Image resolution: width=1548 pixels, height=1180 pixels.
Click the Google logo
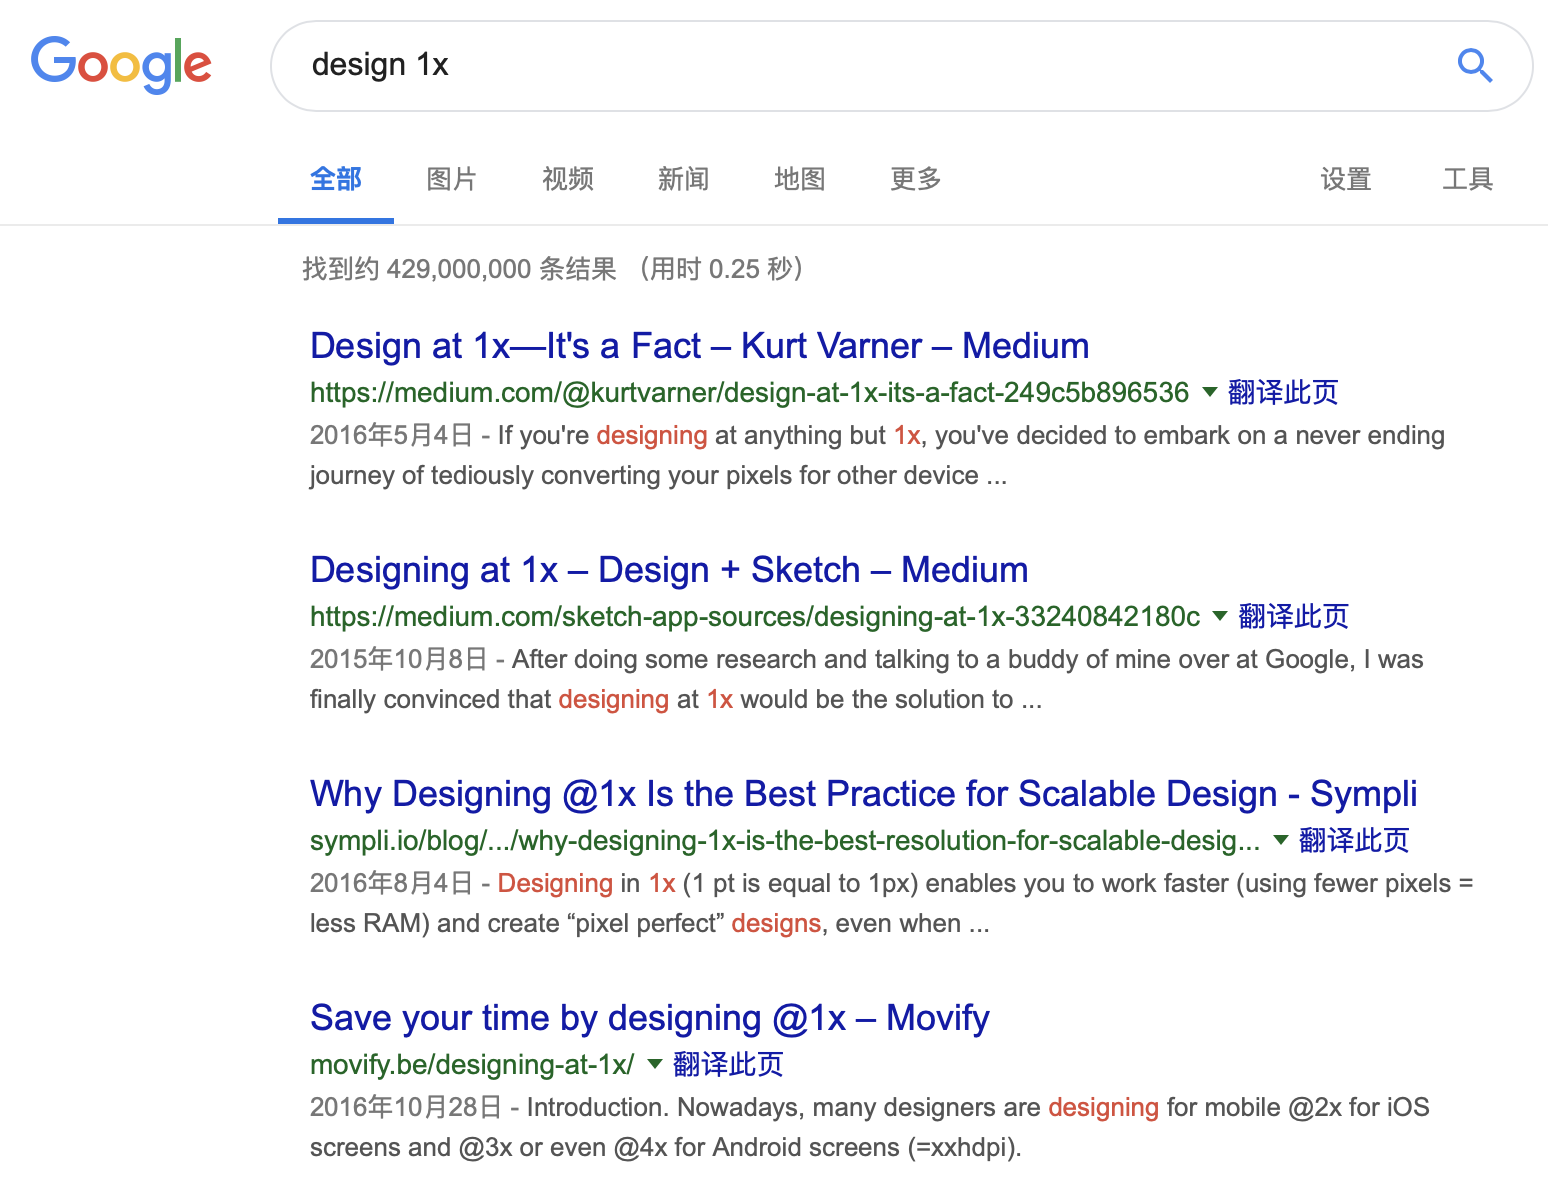click(121, 64)
